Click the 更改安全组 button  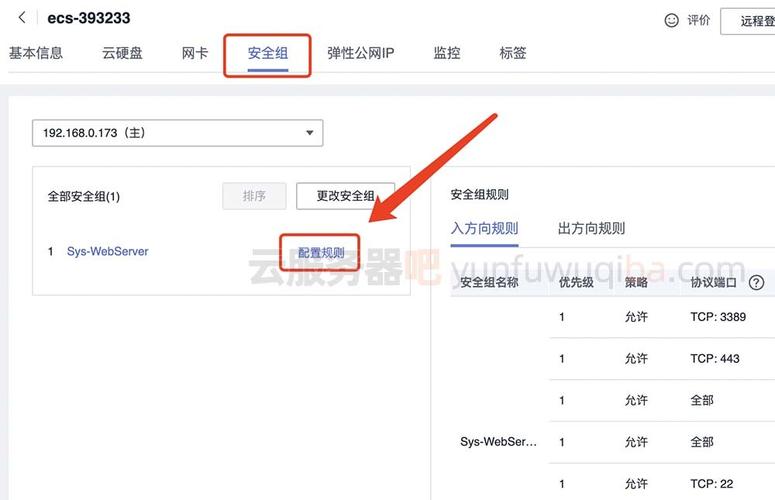(x=345, y=196)
